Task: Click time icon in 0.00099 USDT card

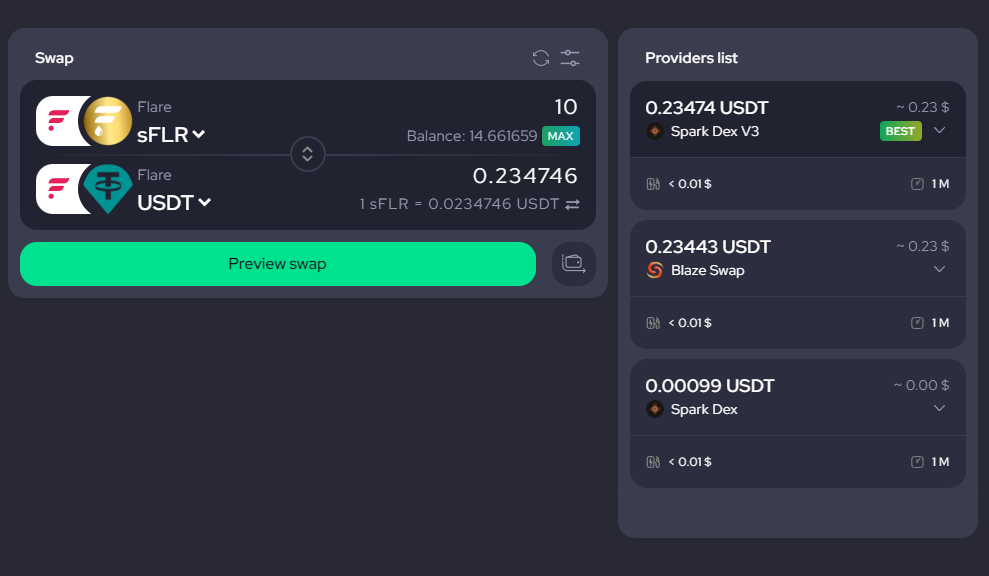Action: (917, 461)
